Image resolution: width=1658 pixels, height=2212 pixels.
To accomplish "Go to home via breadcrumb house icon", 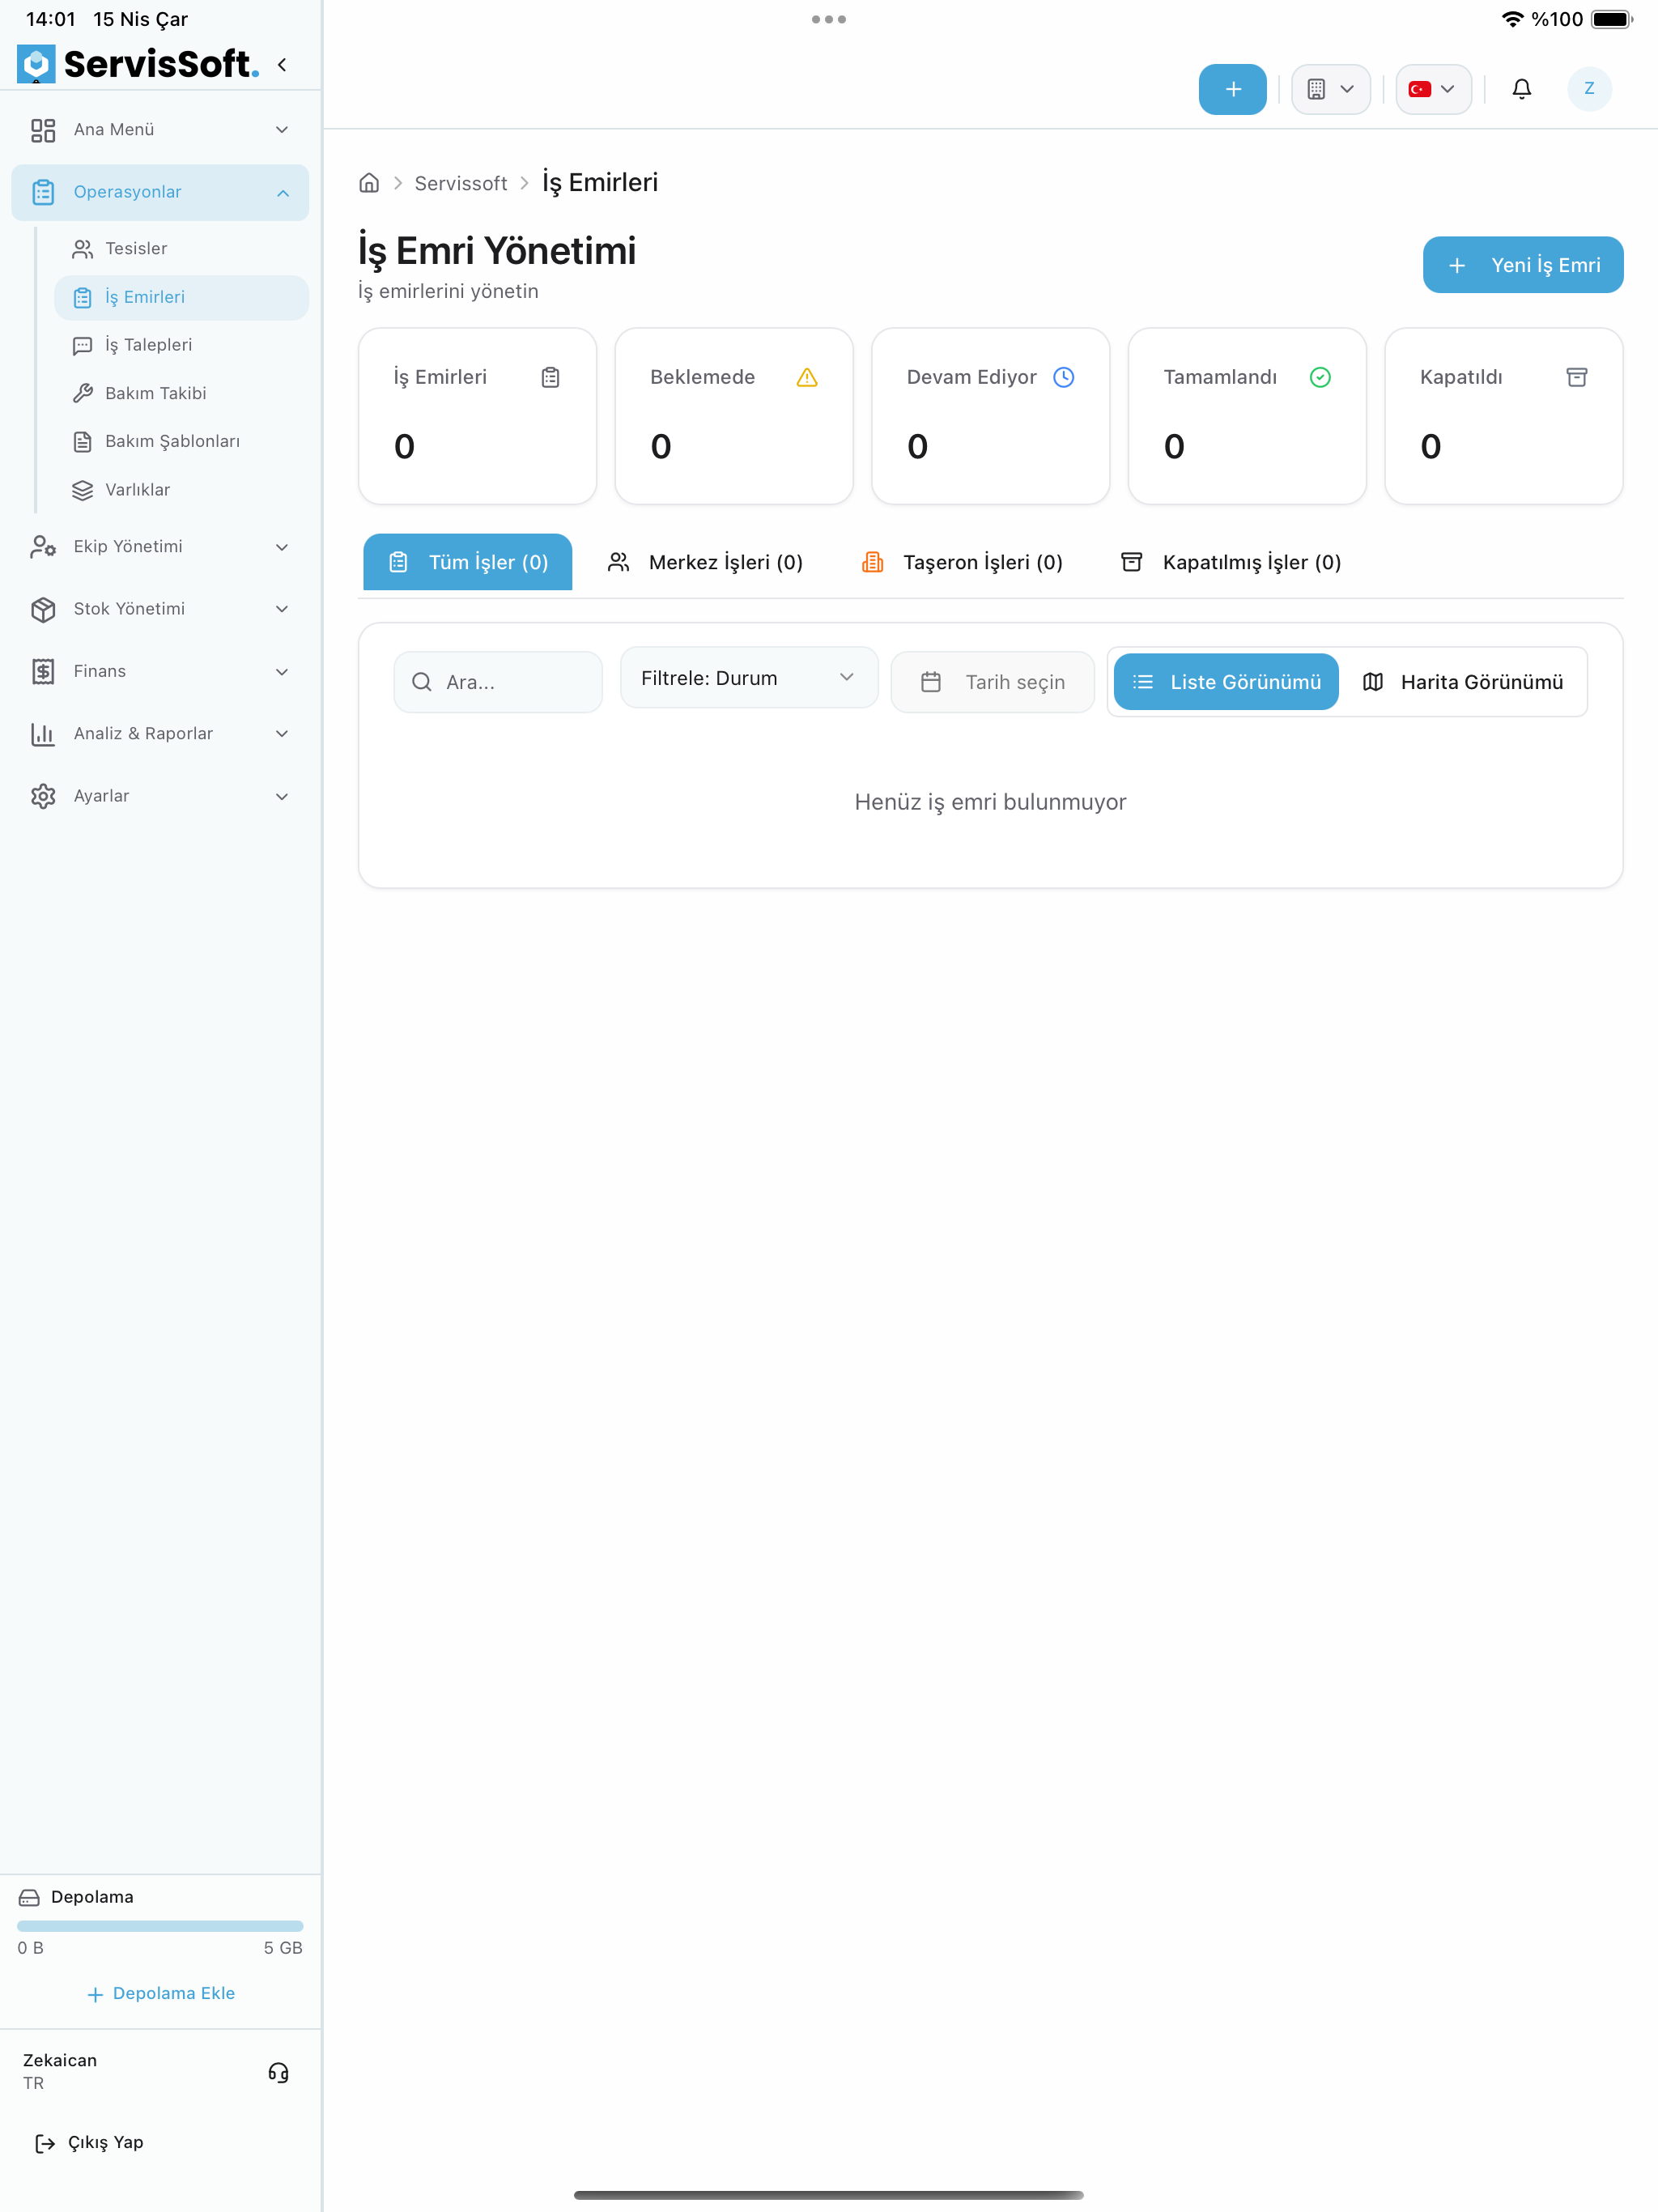I will [369, 183].
